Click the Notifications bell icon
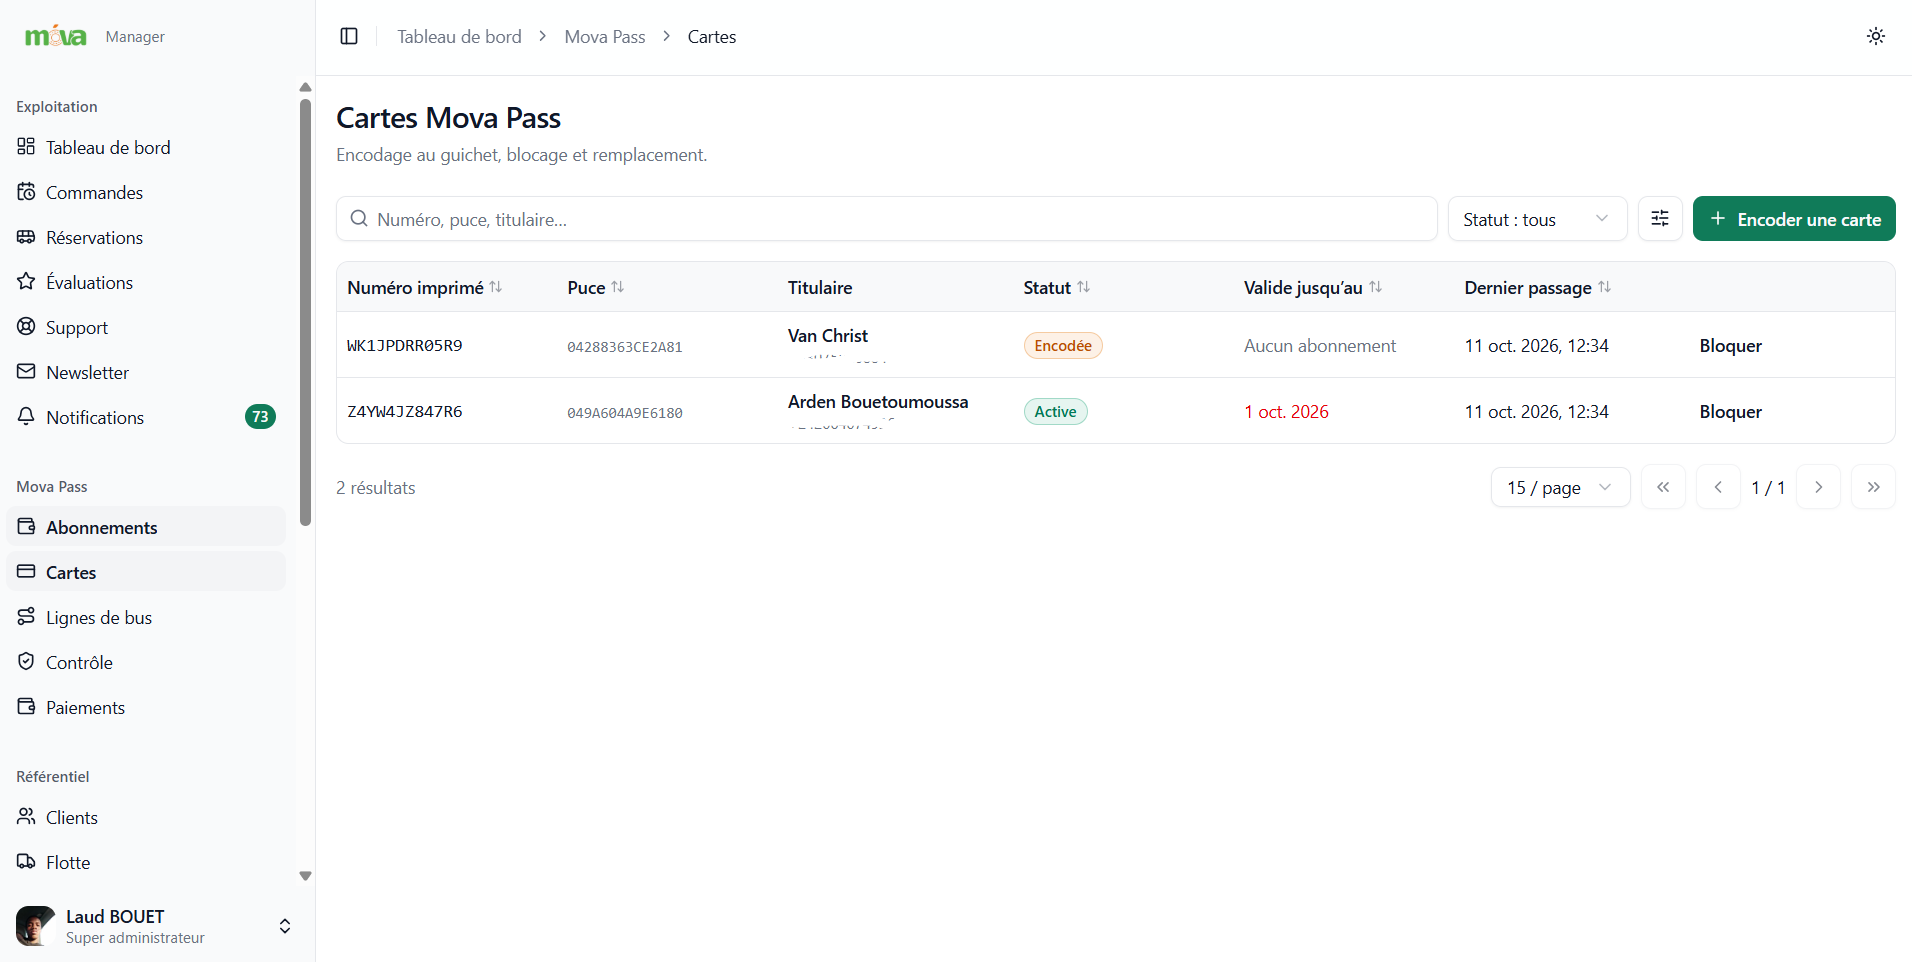Screen dimensions: 1912x962 (x=26, y=417)
